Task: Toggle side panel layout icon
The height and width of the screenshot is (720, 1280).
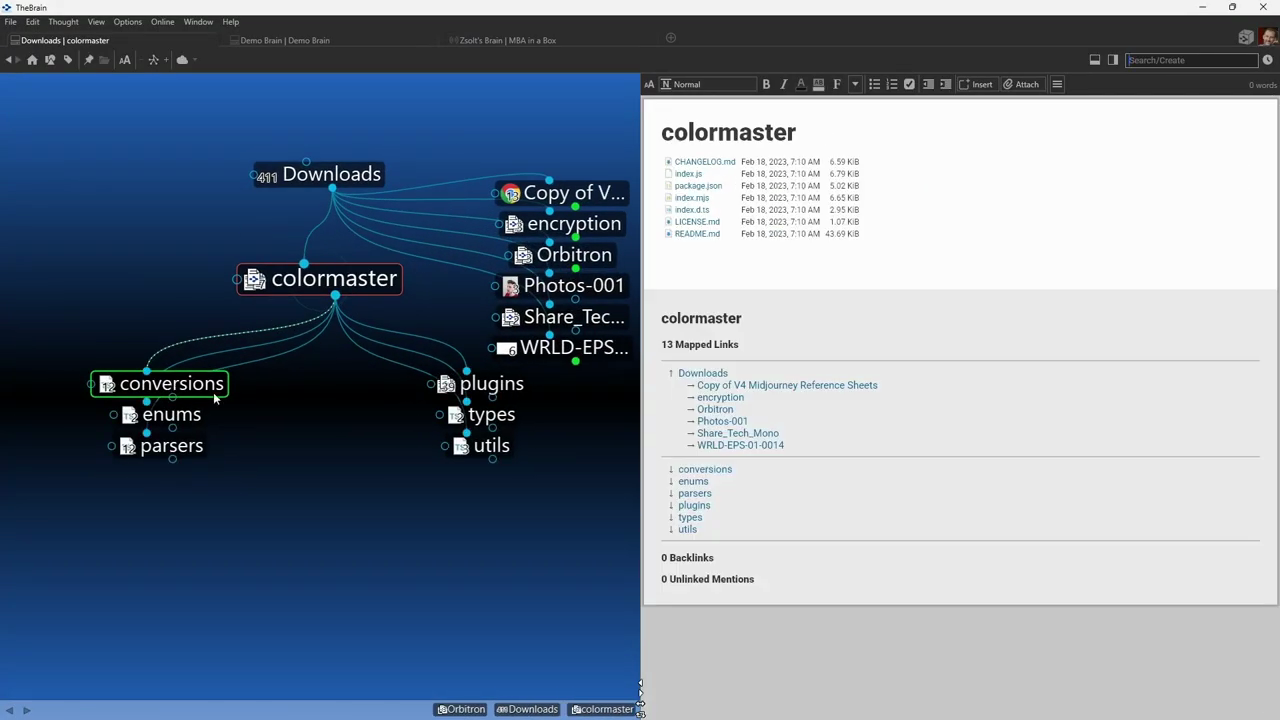Action: pyautogui.click(x=1113, y=60)
